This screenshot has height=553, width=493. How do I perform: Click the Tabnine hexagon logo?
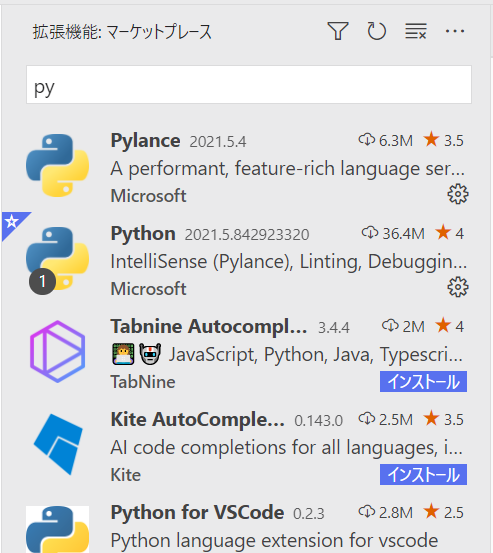pyautogui.click(x=57, y=351)
